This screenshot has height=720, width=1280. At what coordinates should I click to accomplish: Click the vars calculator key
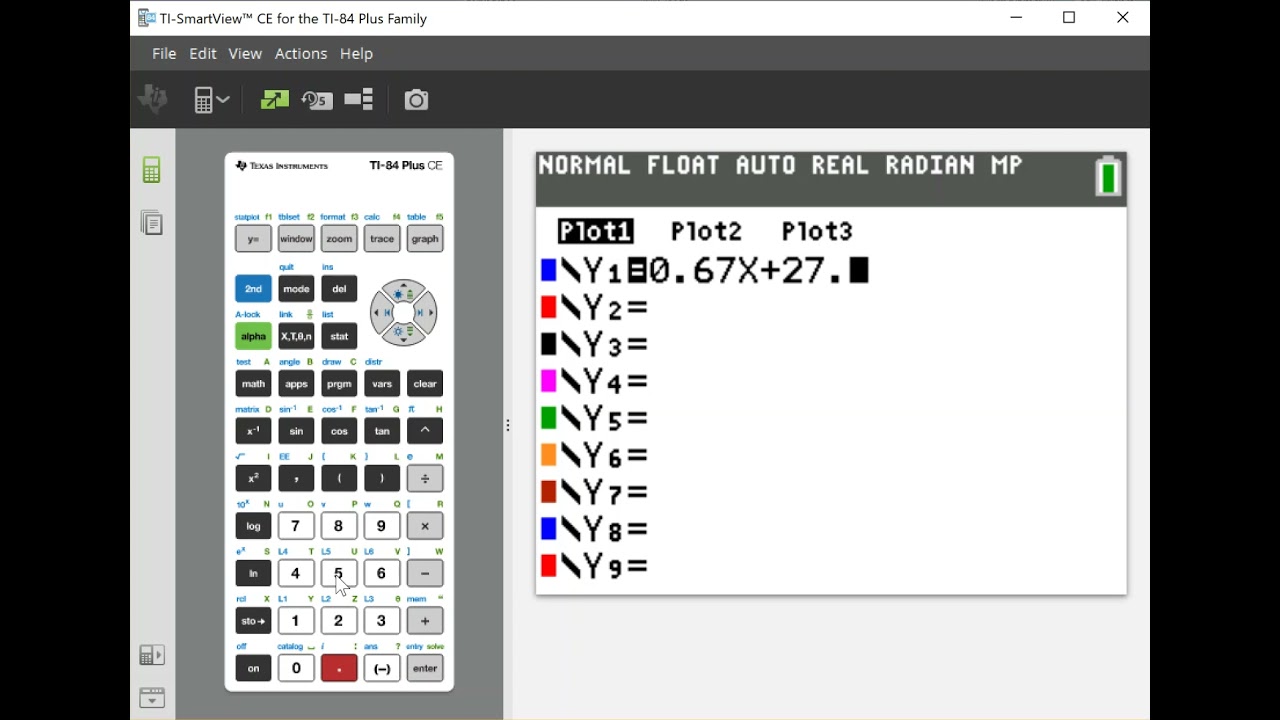[x=382, y=384]
